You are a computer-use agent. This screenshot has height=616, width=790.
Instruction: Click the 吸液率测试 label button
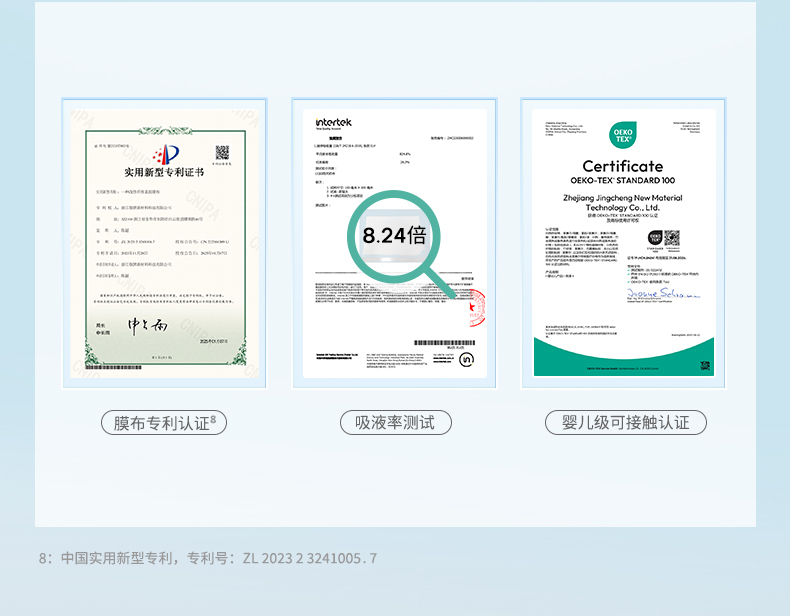(x=394, y=422)
